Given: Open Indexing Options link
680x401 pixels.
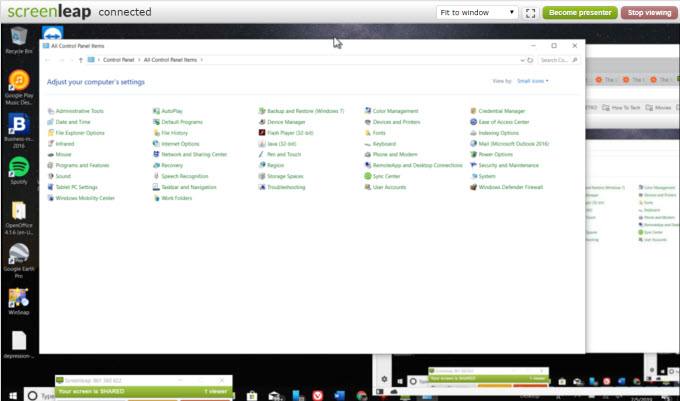Looking at the screenshot, I should click(x=499, y=133).
